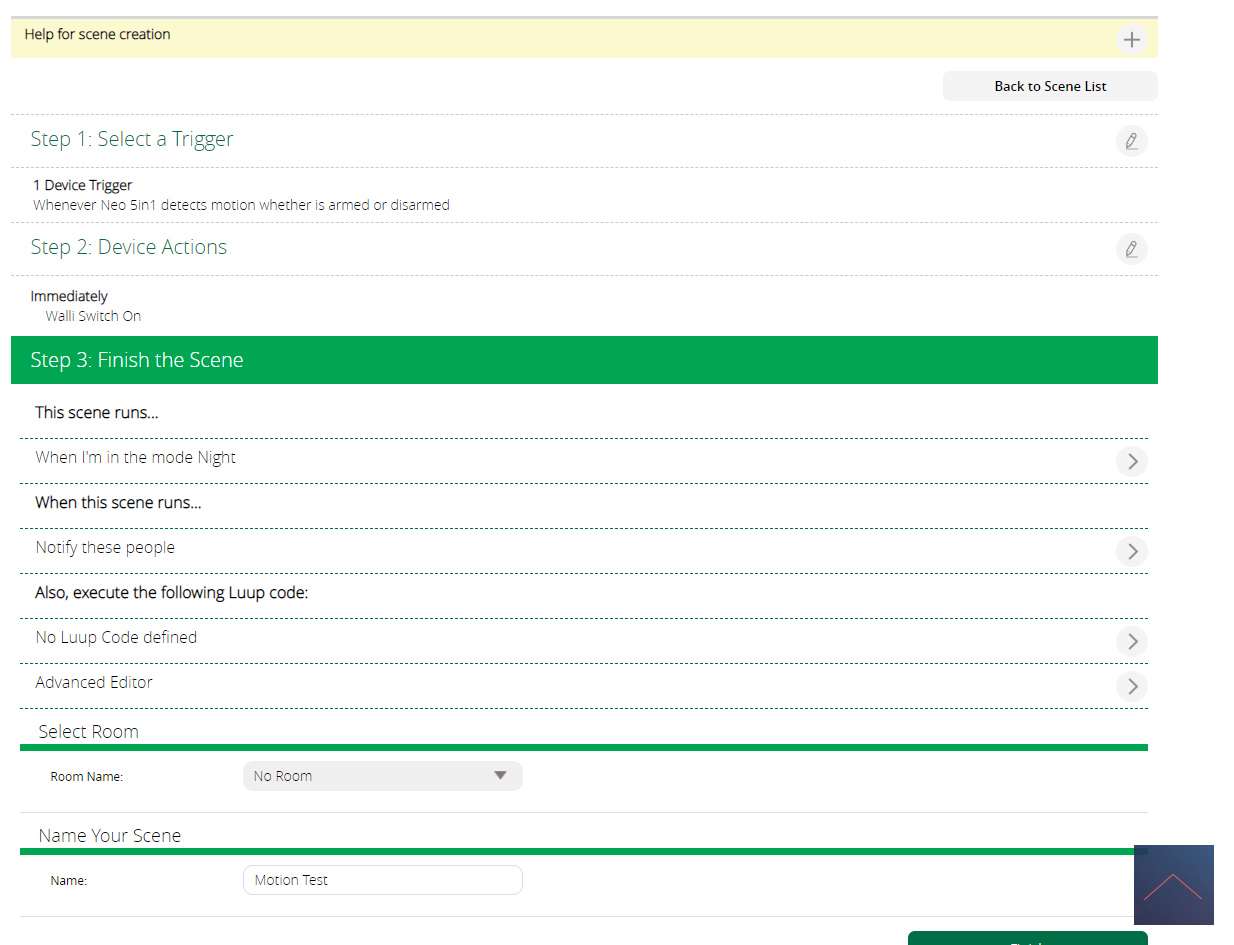Select the Step 3: Finish the Scene header

pyautogui.click(x=137, y=360)
